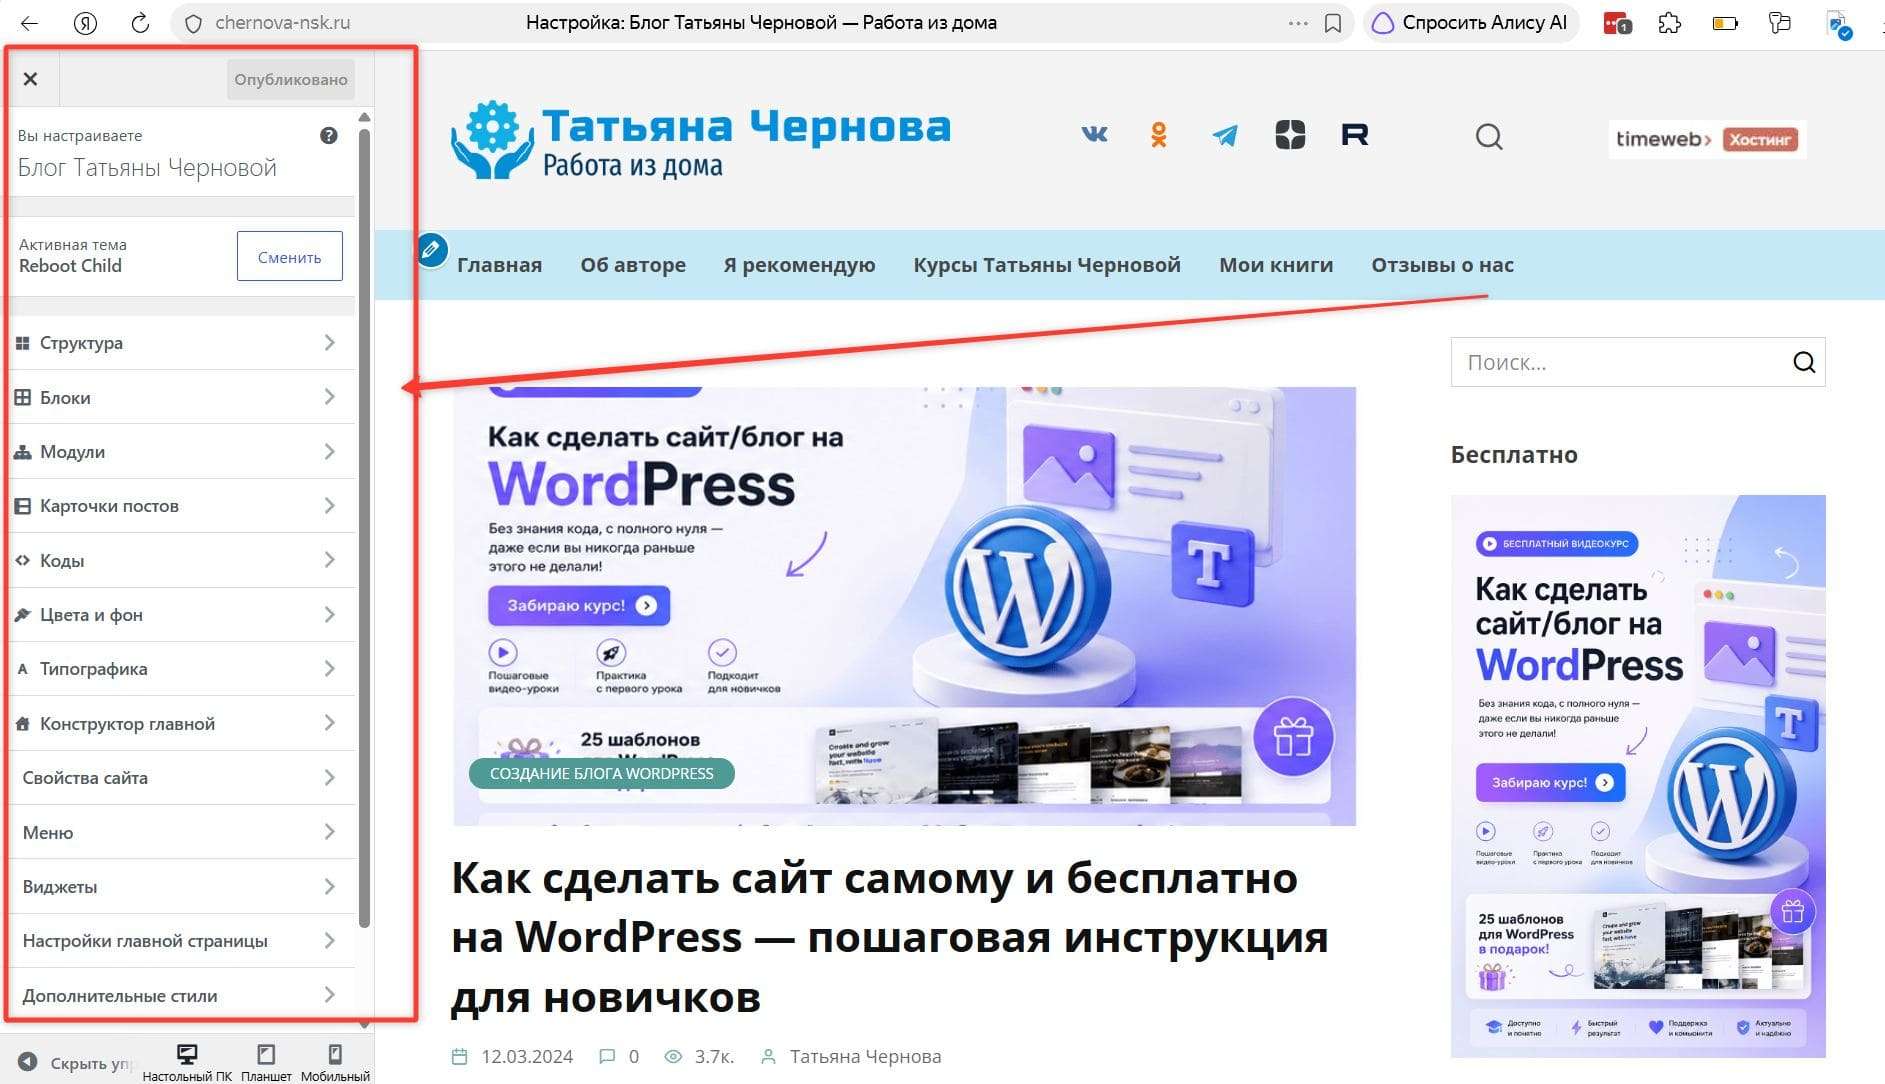Open the timeweb Хостинг banner
The image size is (1885, 1084).
[x=1707, y=139]
